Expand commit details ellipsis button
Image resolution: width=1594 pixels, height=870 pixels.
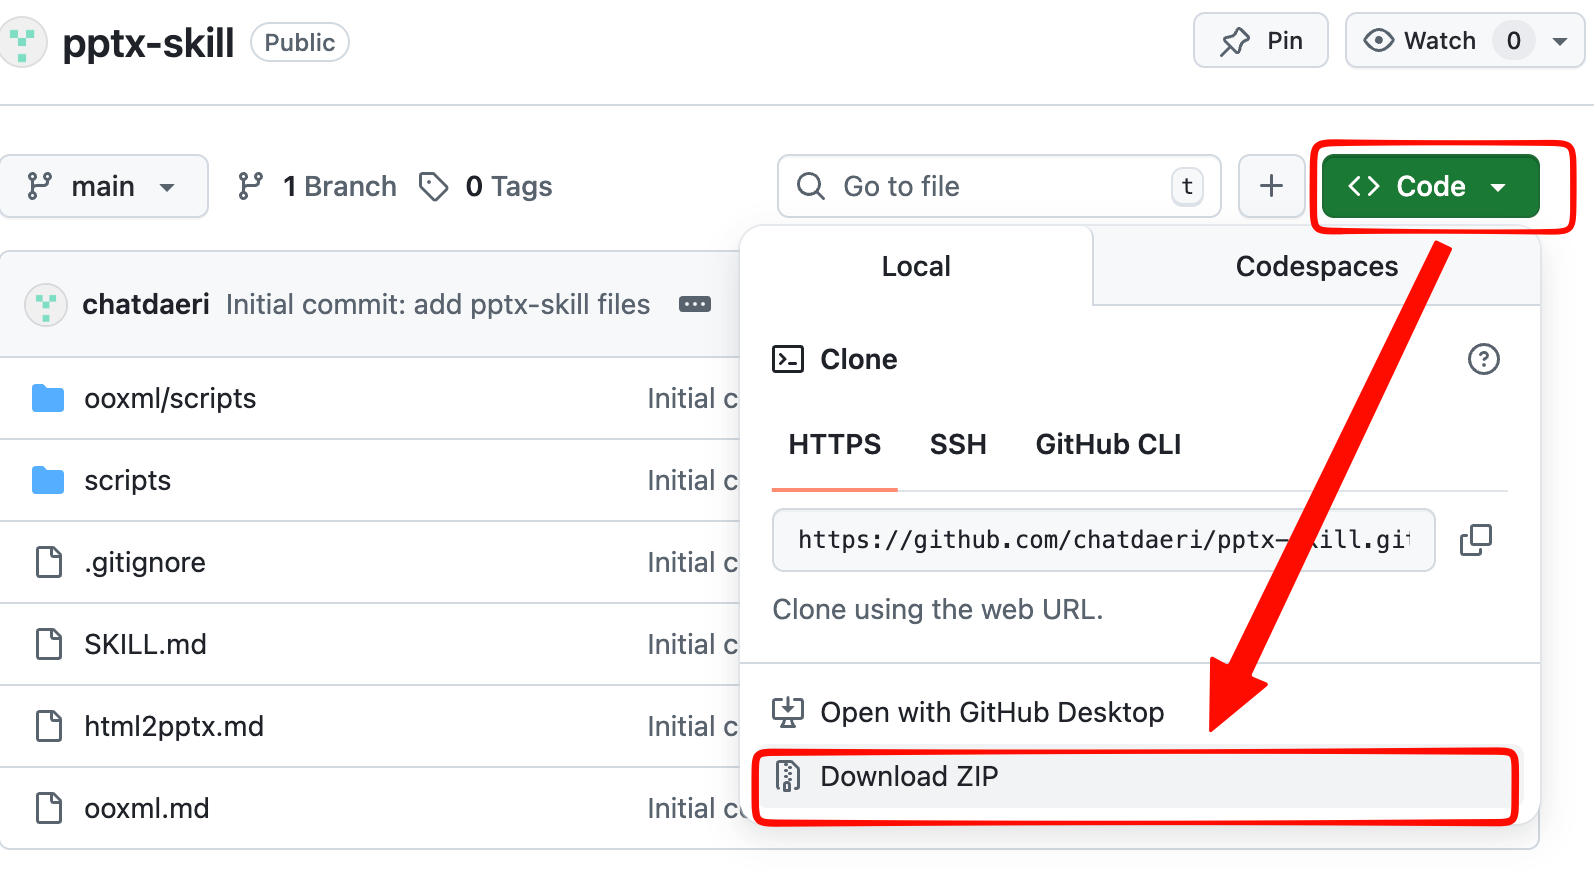[x=695, y=304]
